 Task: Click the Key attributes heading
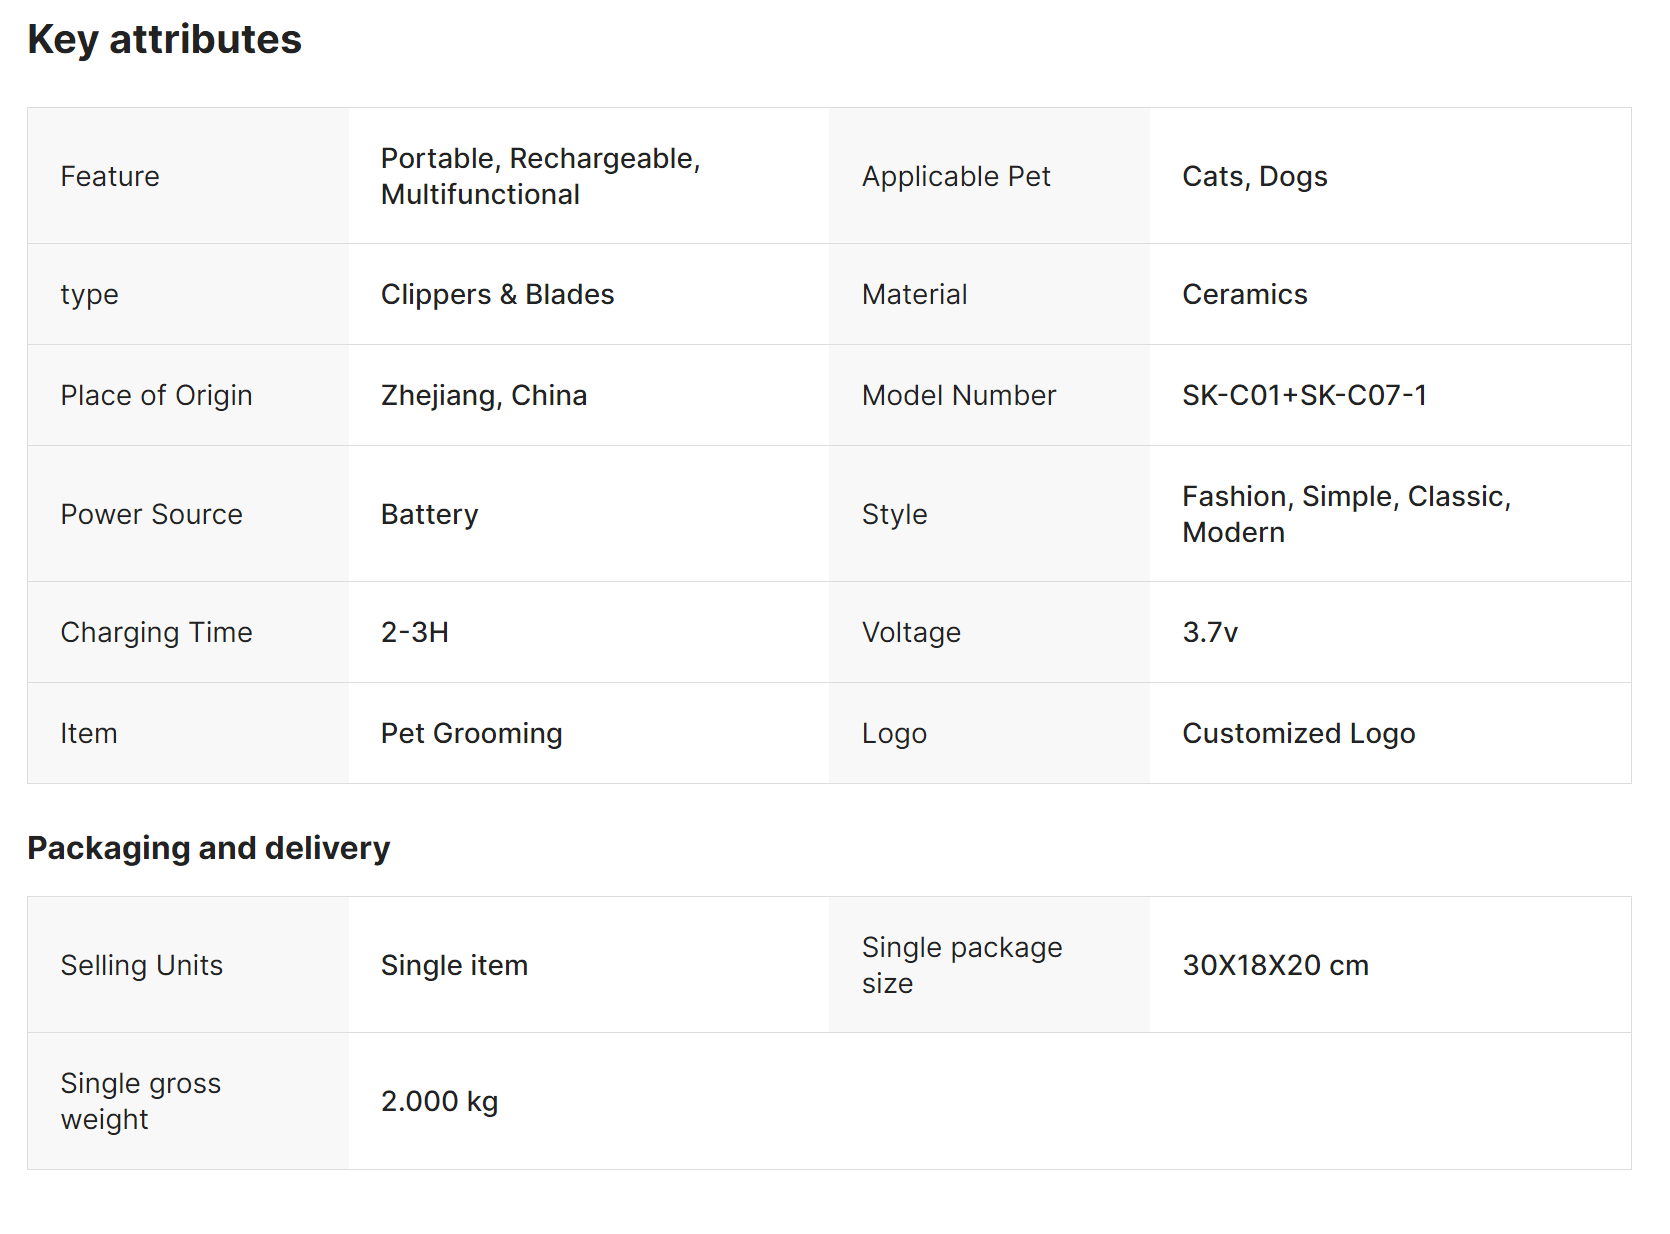click(x=164, y=40)
